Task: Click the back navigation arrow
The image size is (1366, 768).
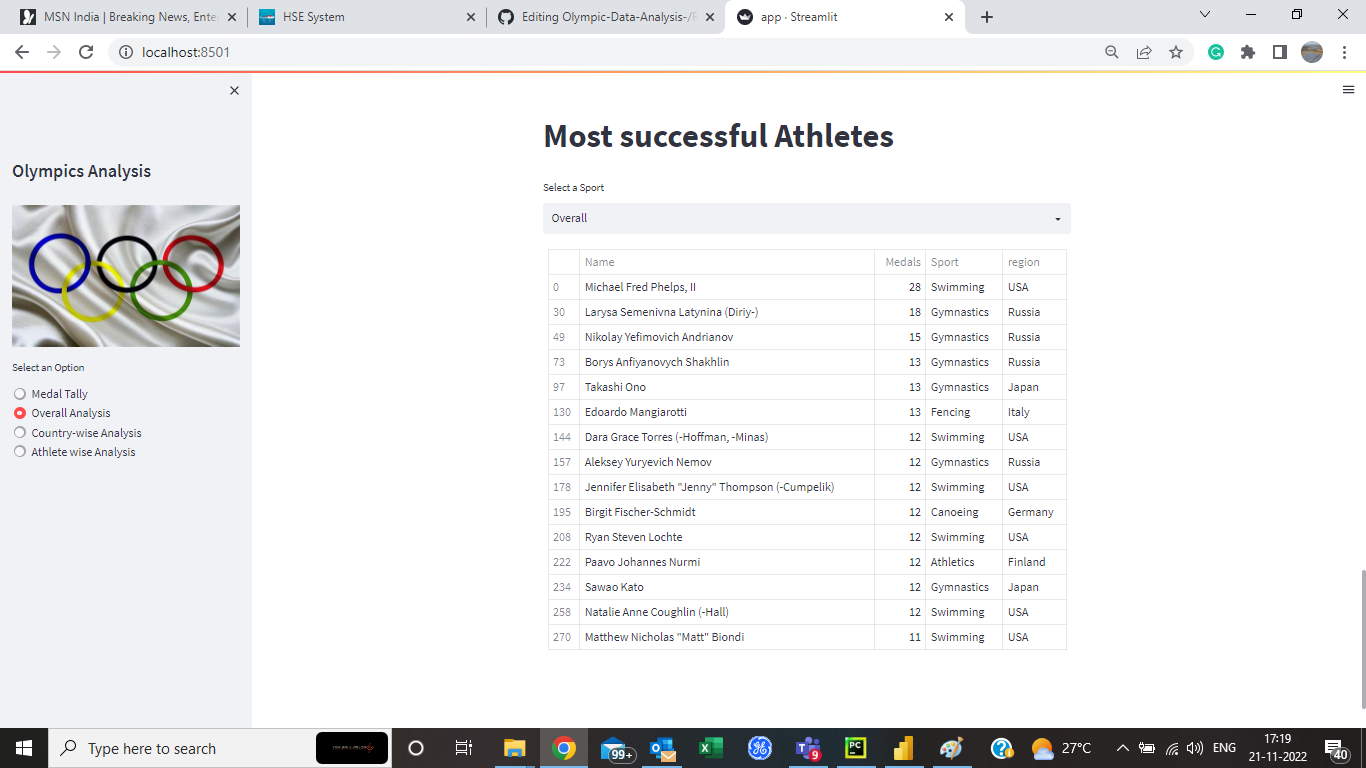Action: [21, 51]
